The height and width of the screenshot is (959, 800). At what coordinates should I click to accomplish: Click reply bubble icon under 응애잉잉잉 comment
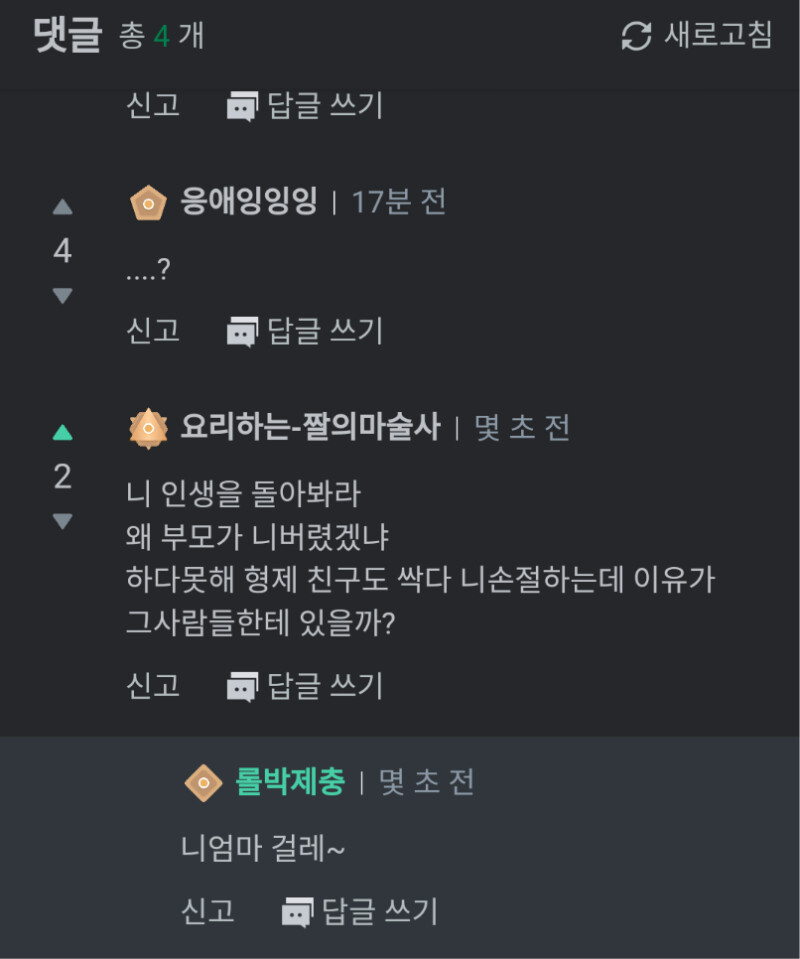pos(242,331)
